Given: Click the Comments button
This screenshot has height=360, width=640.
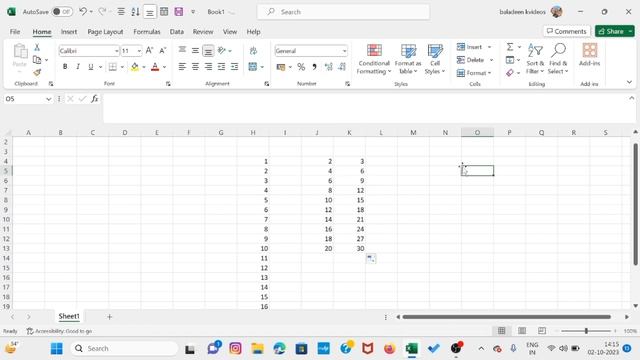Looking at the screenshot, I should point(567,31).
